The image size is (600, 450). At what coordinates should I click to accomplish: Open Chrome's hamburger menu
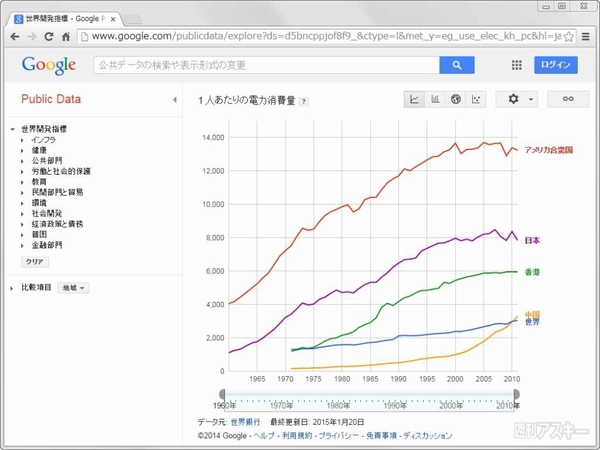[585, 37]
